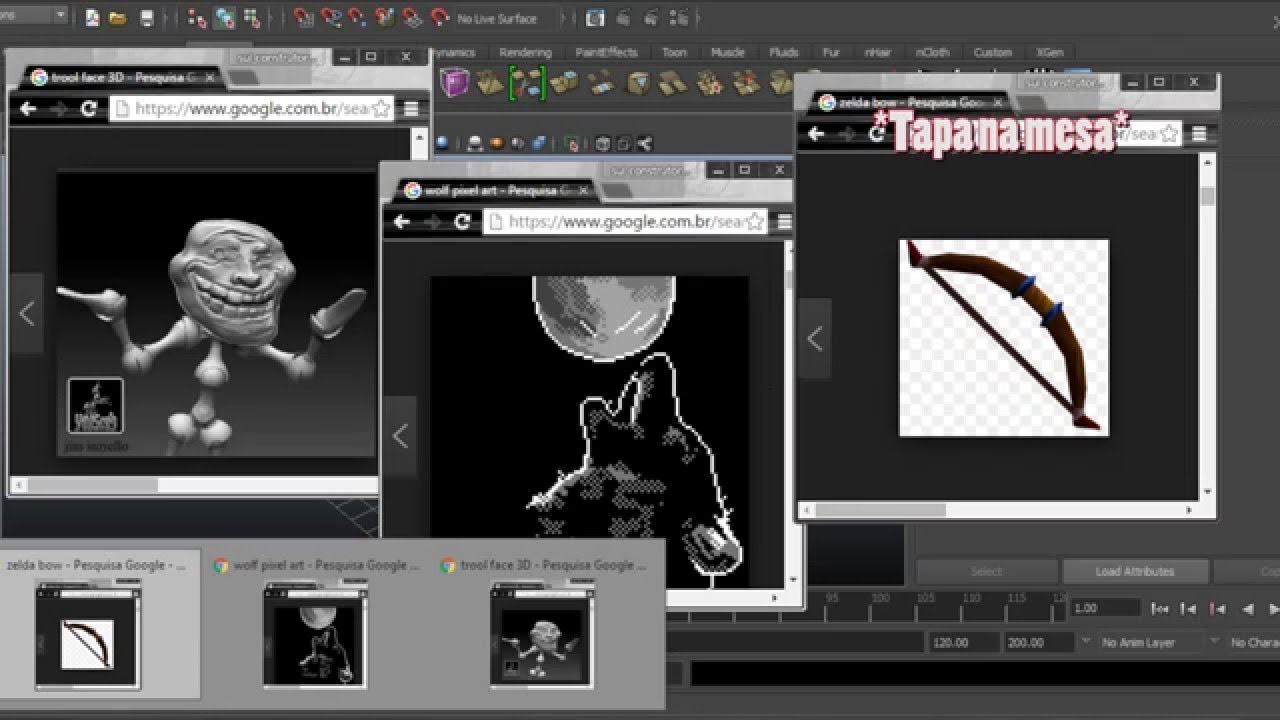Bookmark star in wolf pixel art window
Screen dimensions: 1280x720
(x=756, y=221)
